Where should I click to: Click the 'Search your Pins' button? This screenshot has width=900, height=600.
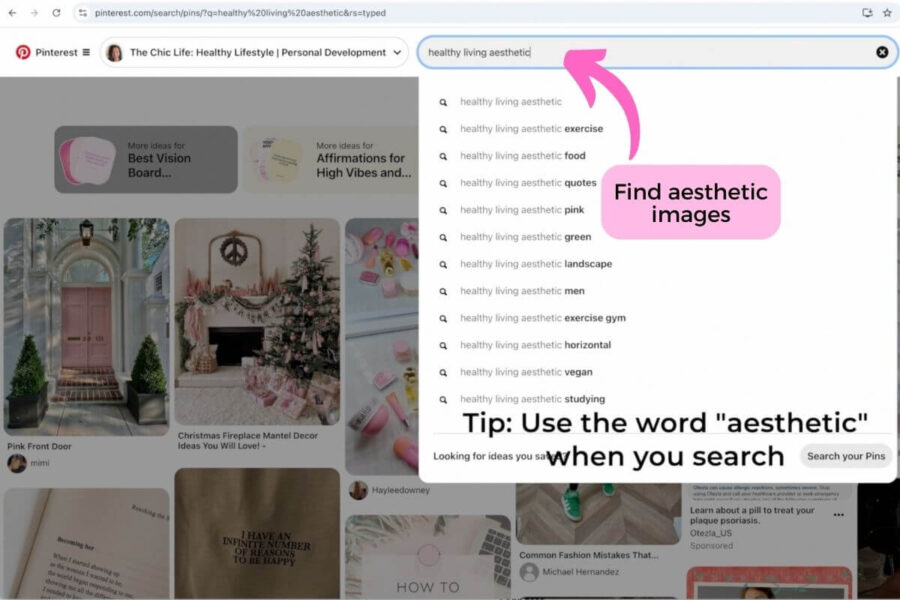coord(846,456)
